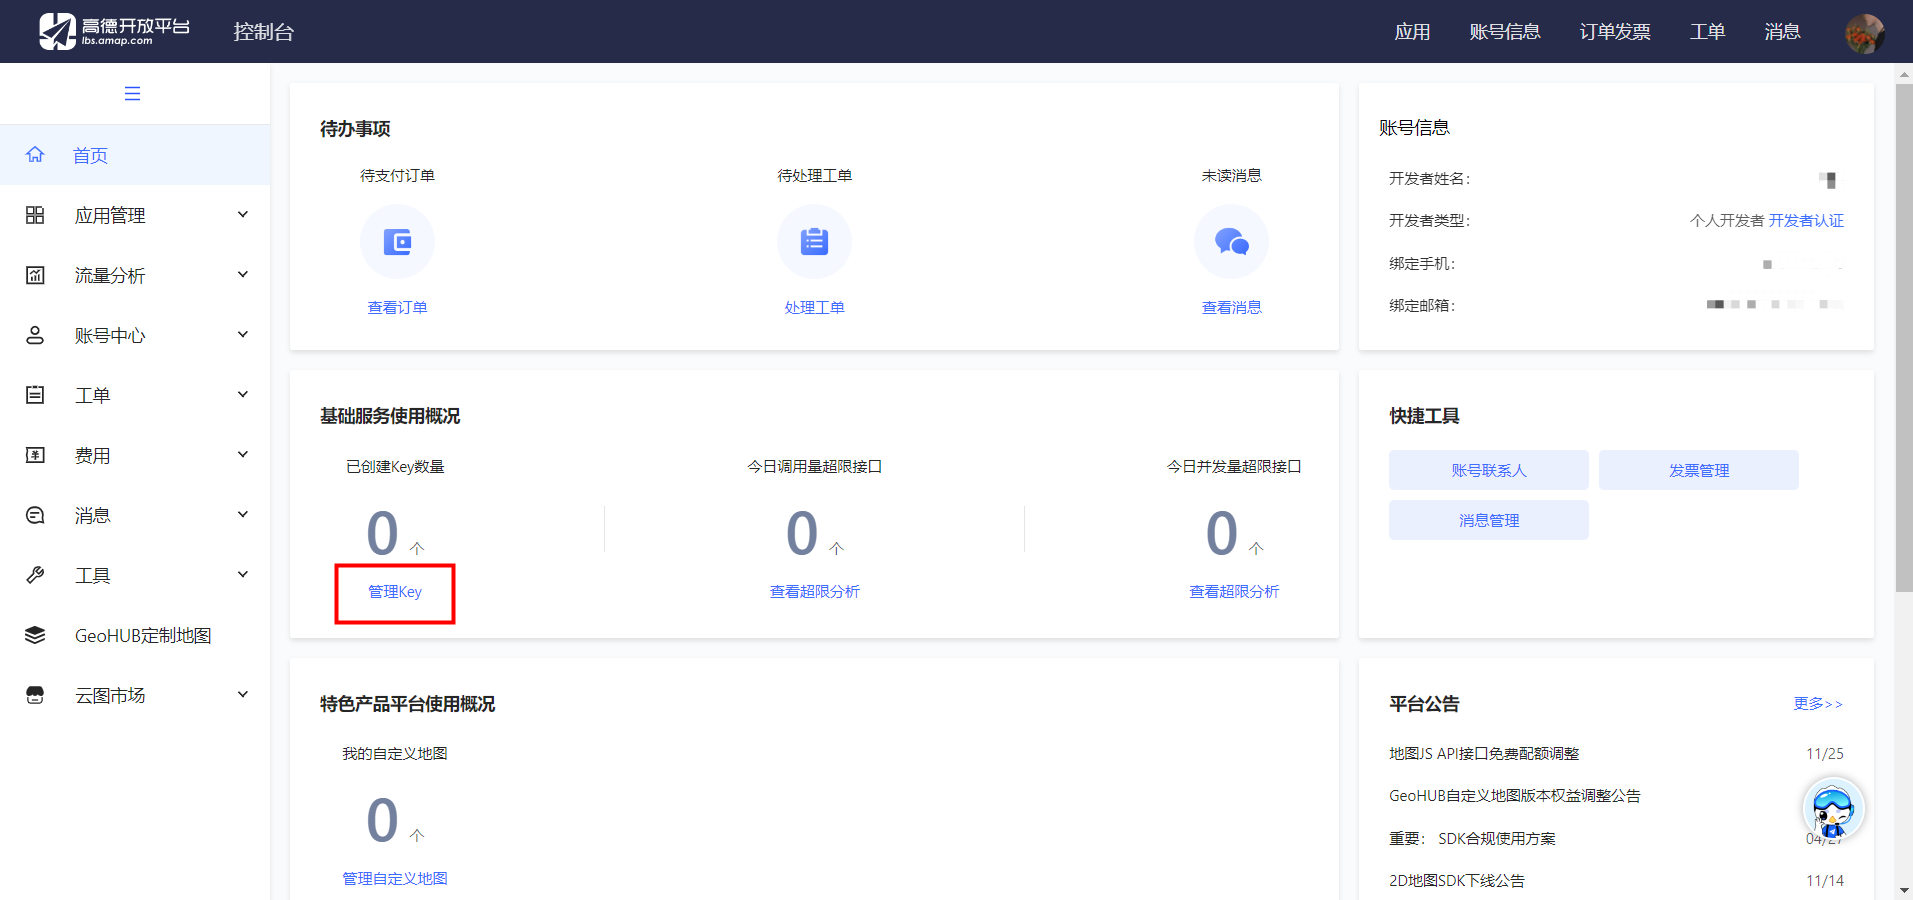Viewport: 1913px width, 900px height.
Task: Click the chat bubble icon under 未读消息
Action: [x=1231, y=242]
